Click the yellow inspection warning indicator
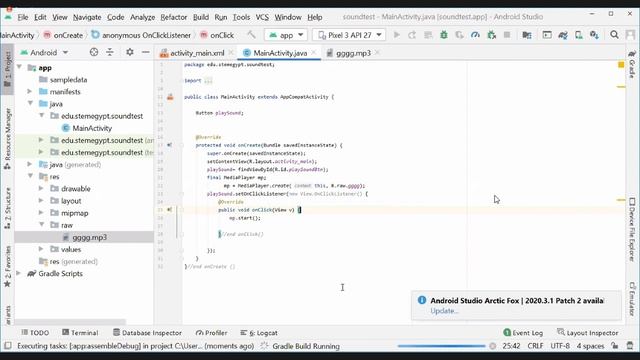Viewport: 640px width, 360px height. click(x=621, y=64)
